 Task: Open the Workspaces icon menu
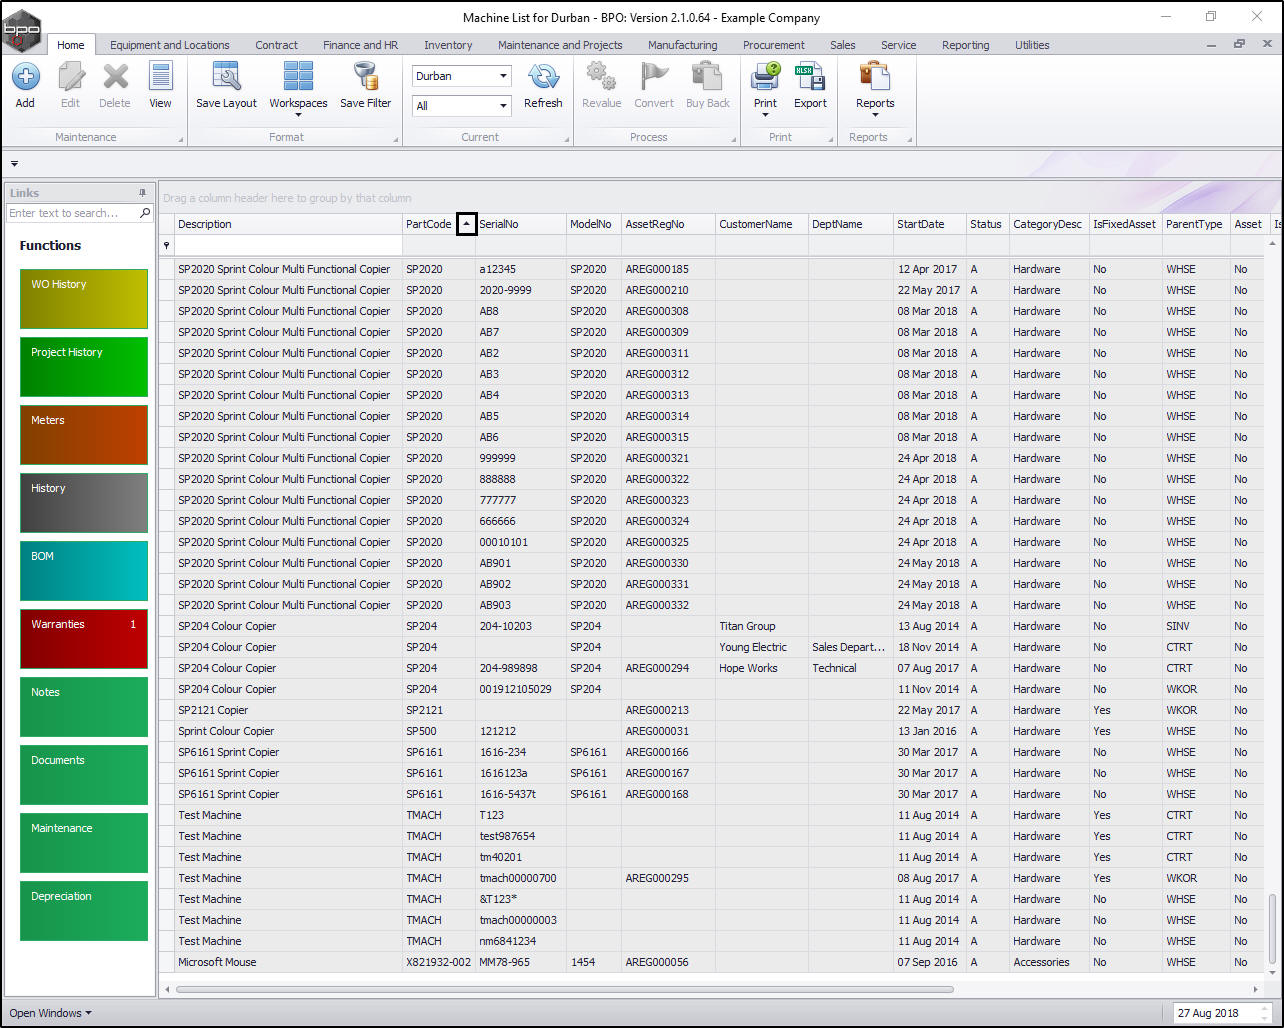click(298, 76)
